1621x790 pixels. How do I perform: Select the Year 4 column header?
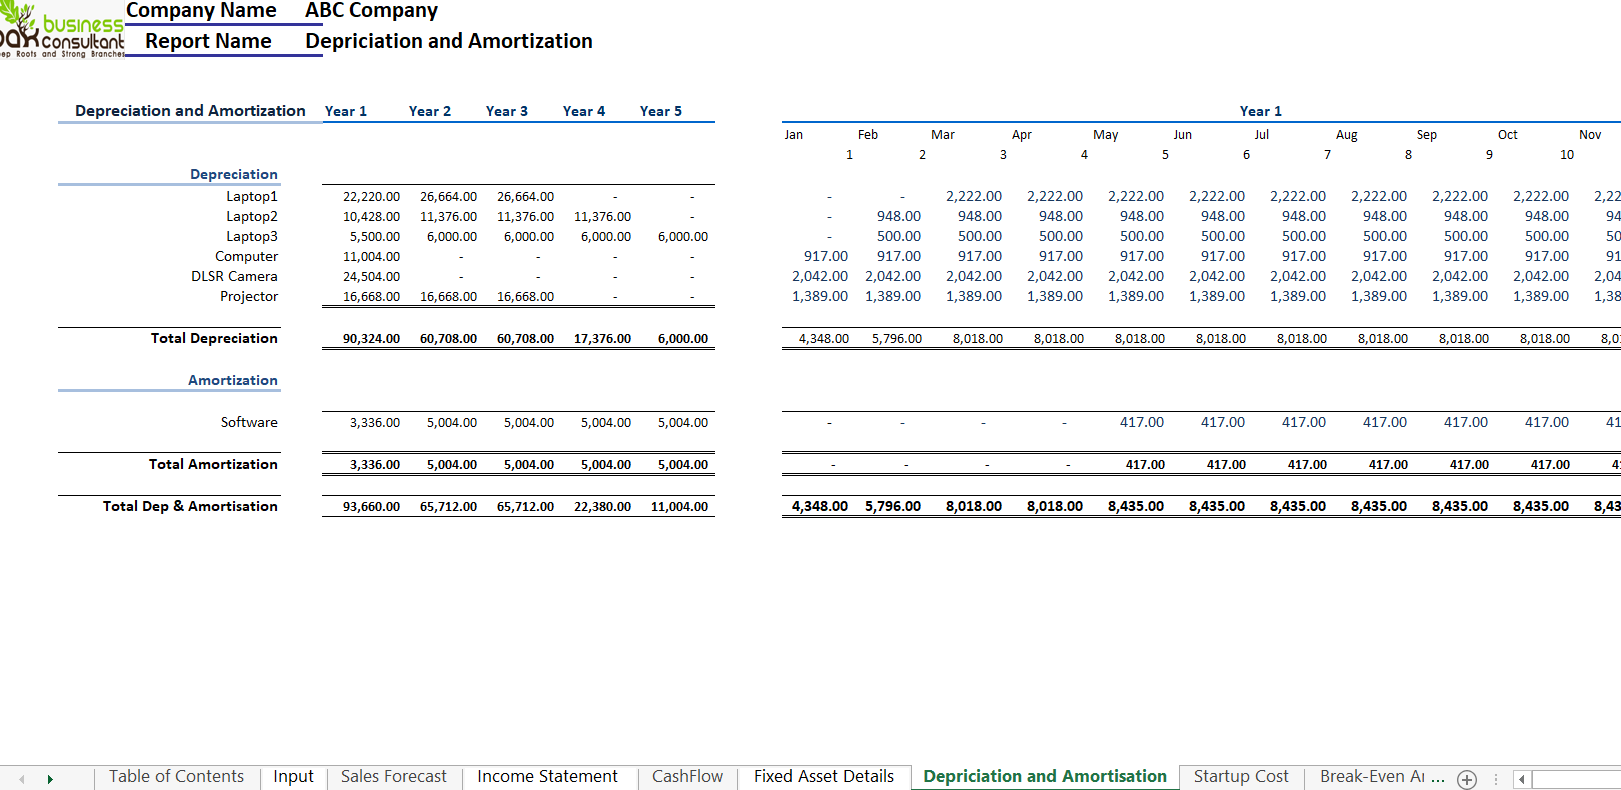click(584, 111)
